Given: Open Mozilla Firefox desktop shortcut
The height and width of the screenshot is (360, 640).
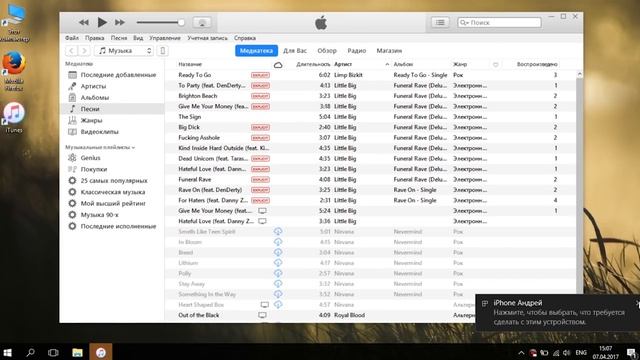Looking at the screenshot, I should [x=14, y=70].
